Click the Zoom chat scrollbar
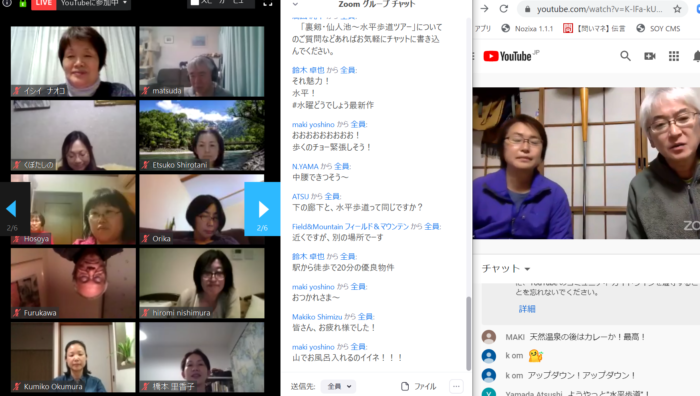Image resolution: width=700 pixels, height=396 pixels. click(468, 333)
